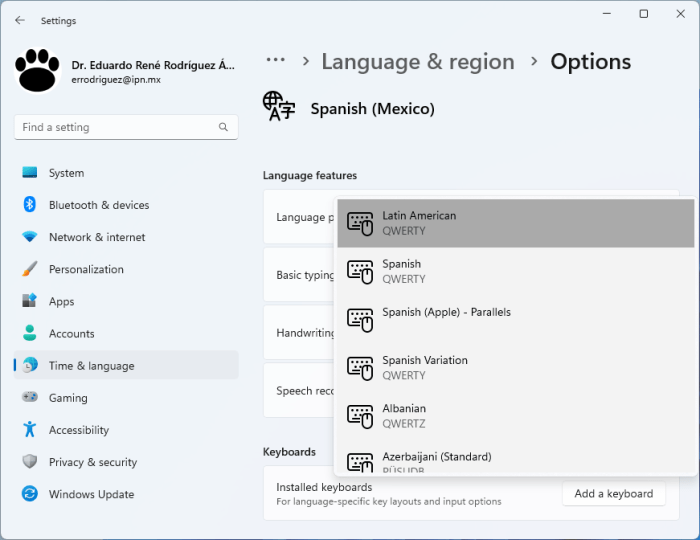Screen dimensions: 700x540
Task: Select Accounts in the sidebar
Action: (x=71, y=333)
